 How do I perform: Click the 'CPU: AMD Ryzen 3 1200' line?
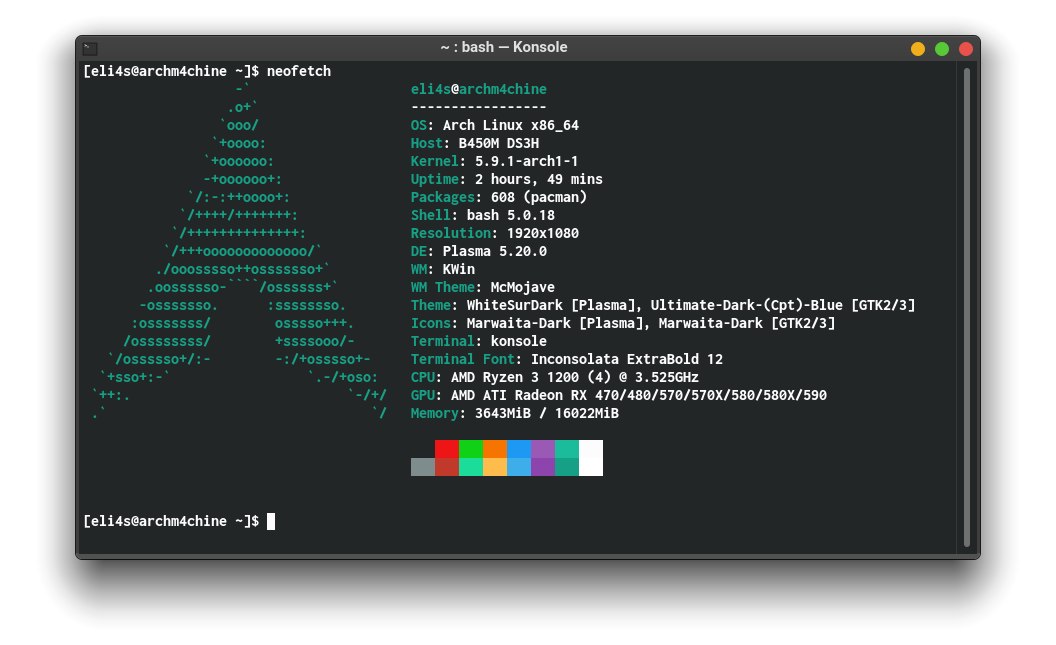555,377
